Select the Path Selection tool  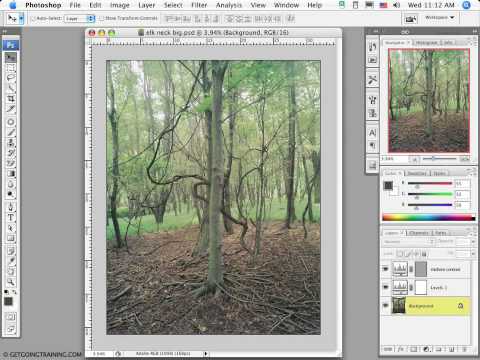[11, 228]
